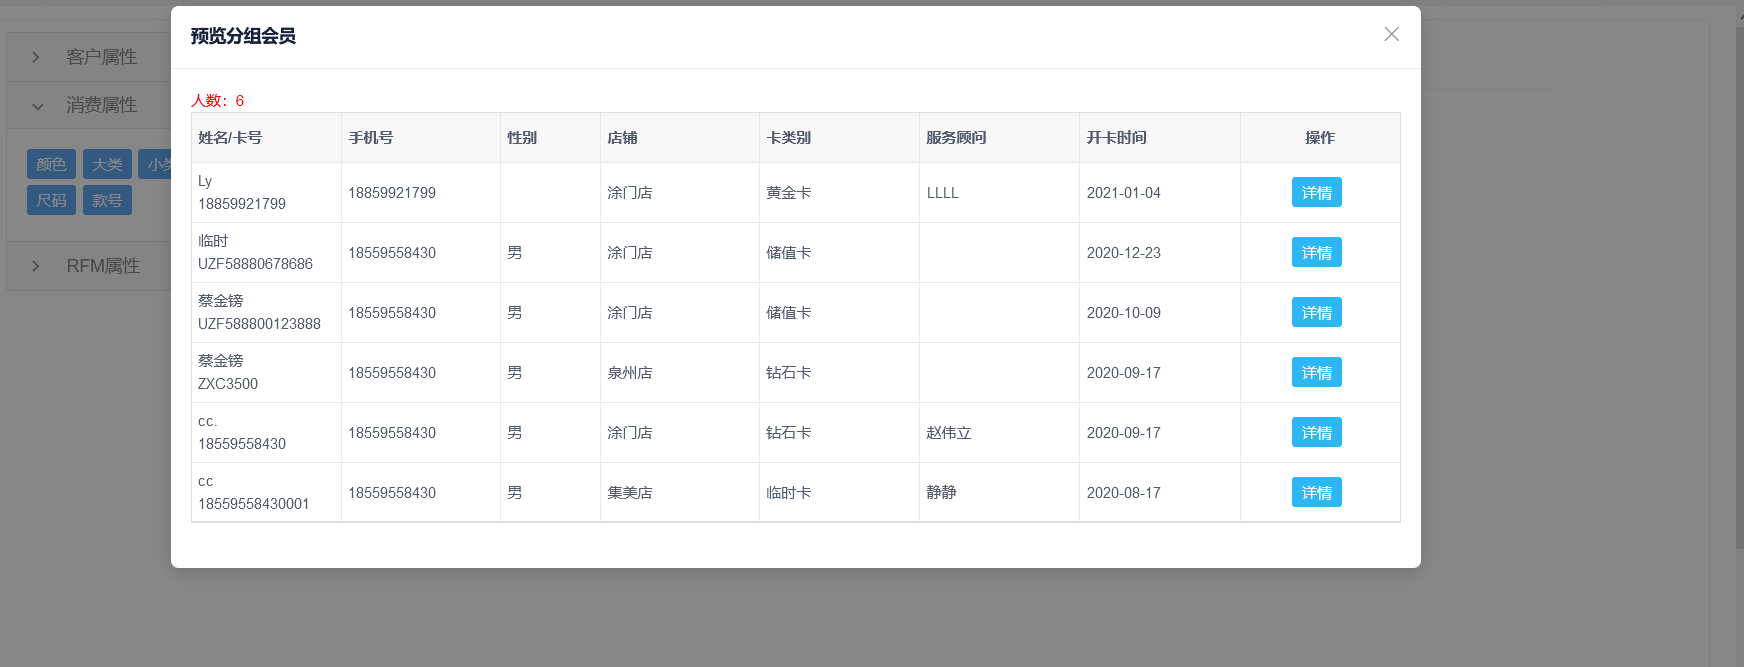This screenshot has height=667, width=1744.
Task: Close the 预览分组会员 dialog
Action: (1391, 35)
